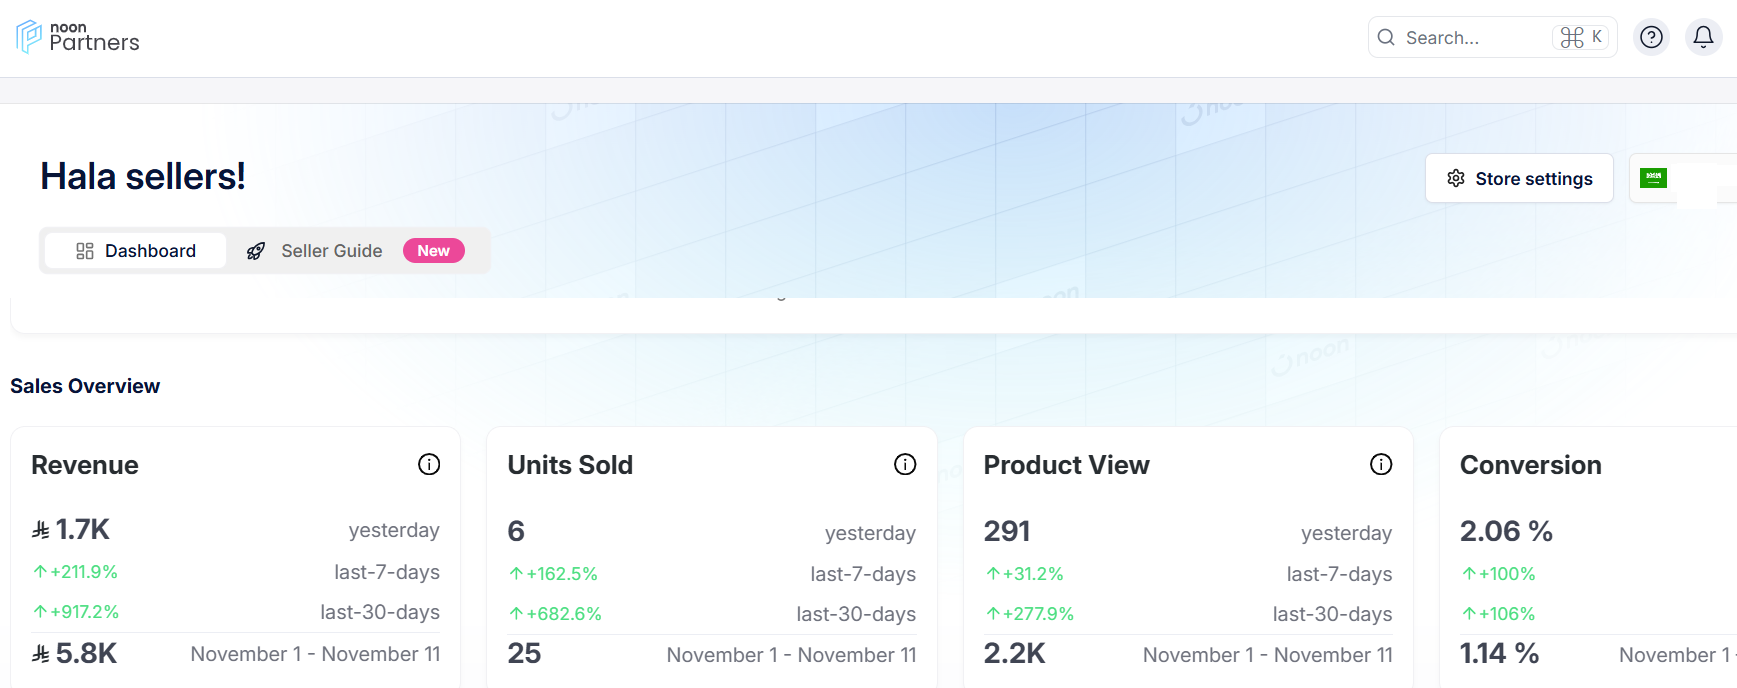Viewport: 1737px width, 688px height.
Task: Click the Conversion percentage 2.06%
Action: 1505,531
